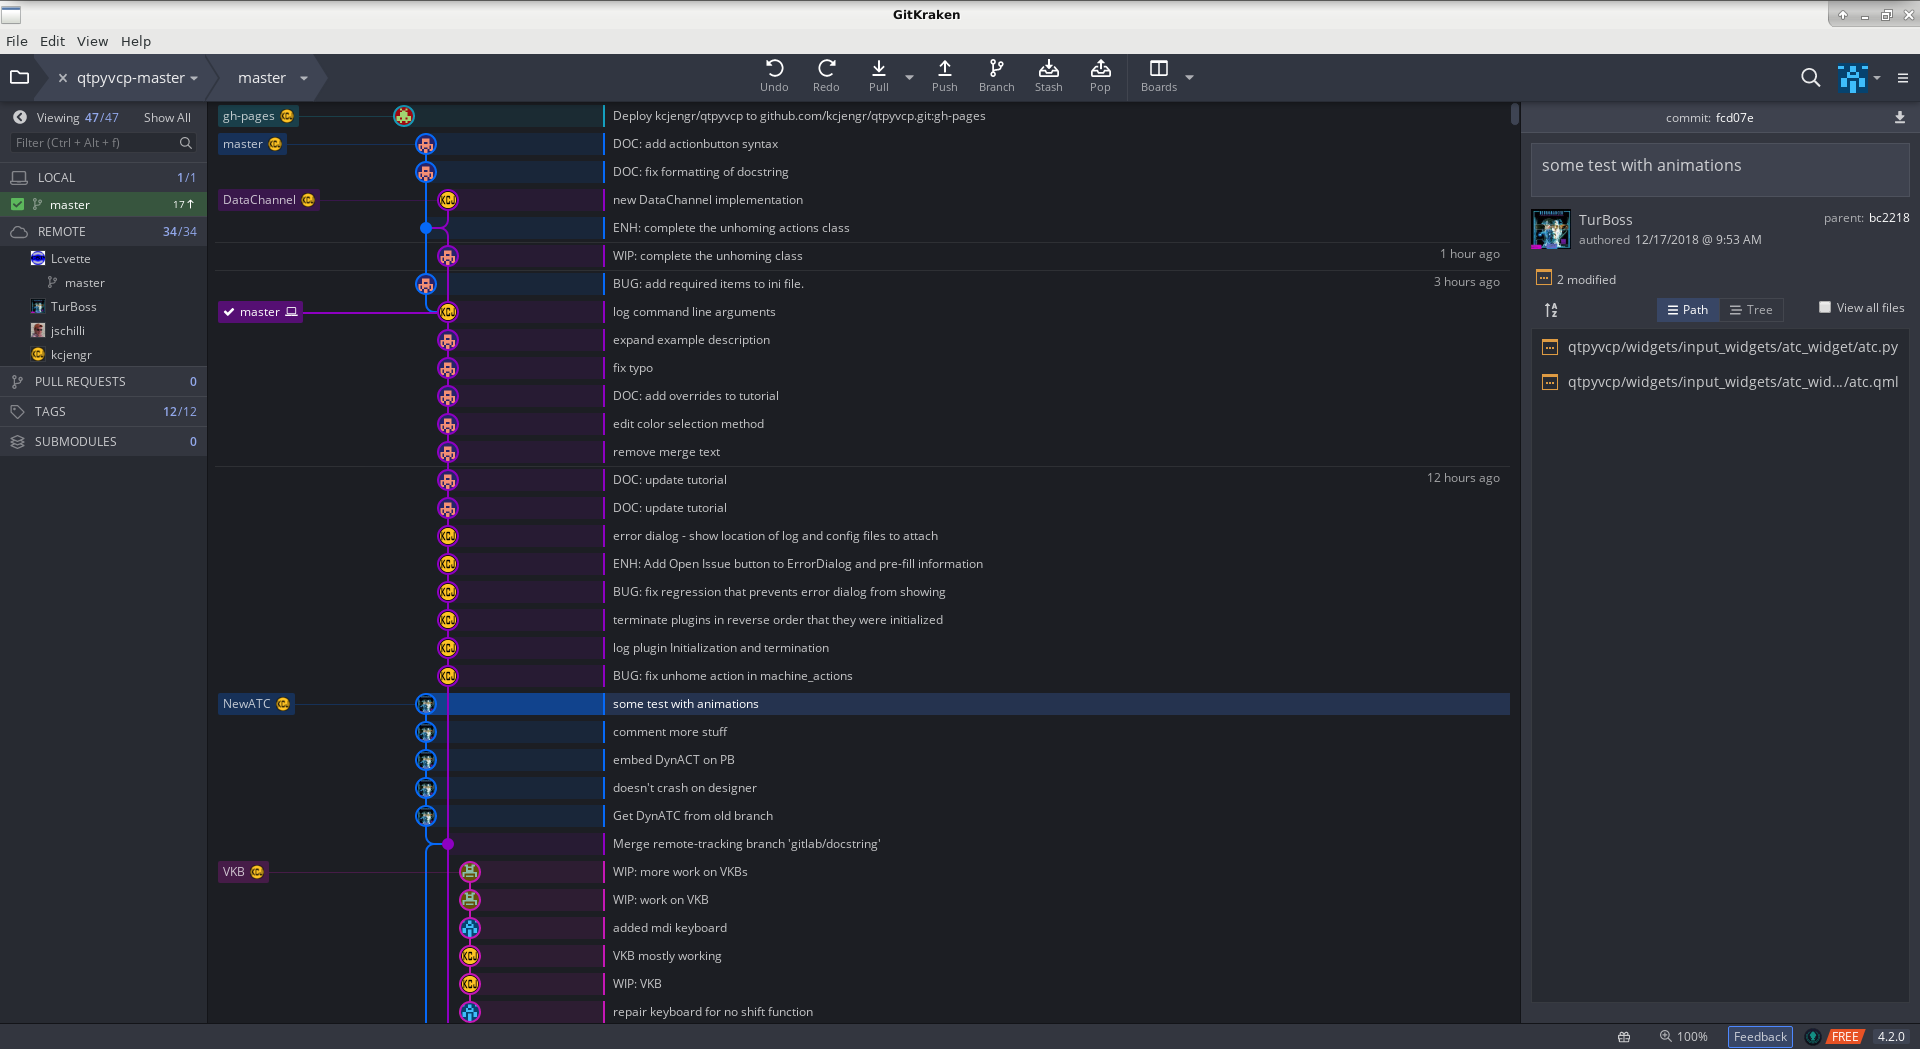Open the hamburger menu icon
The width and height of the screenshot is (1920, 1049).
point(1903,78)
